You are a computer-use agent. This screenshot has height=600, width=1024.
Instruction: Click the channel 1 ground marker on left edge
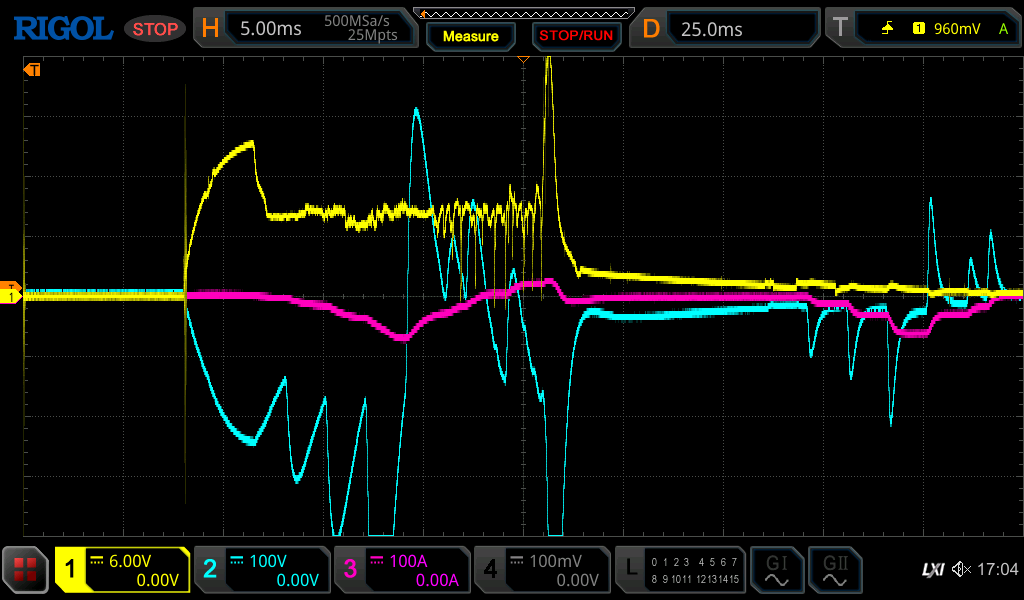tap(11, 297)
